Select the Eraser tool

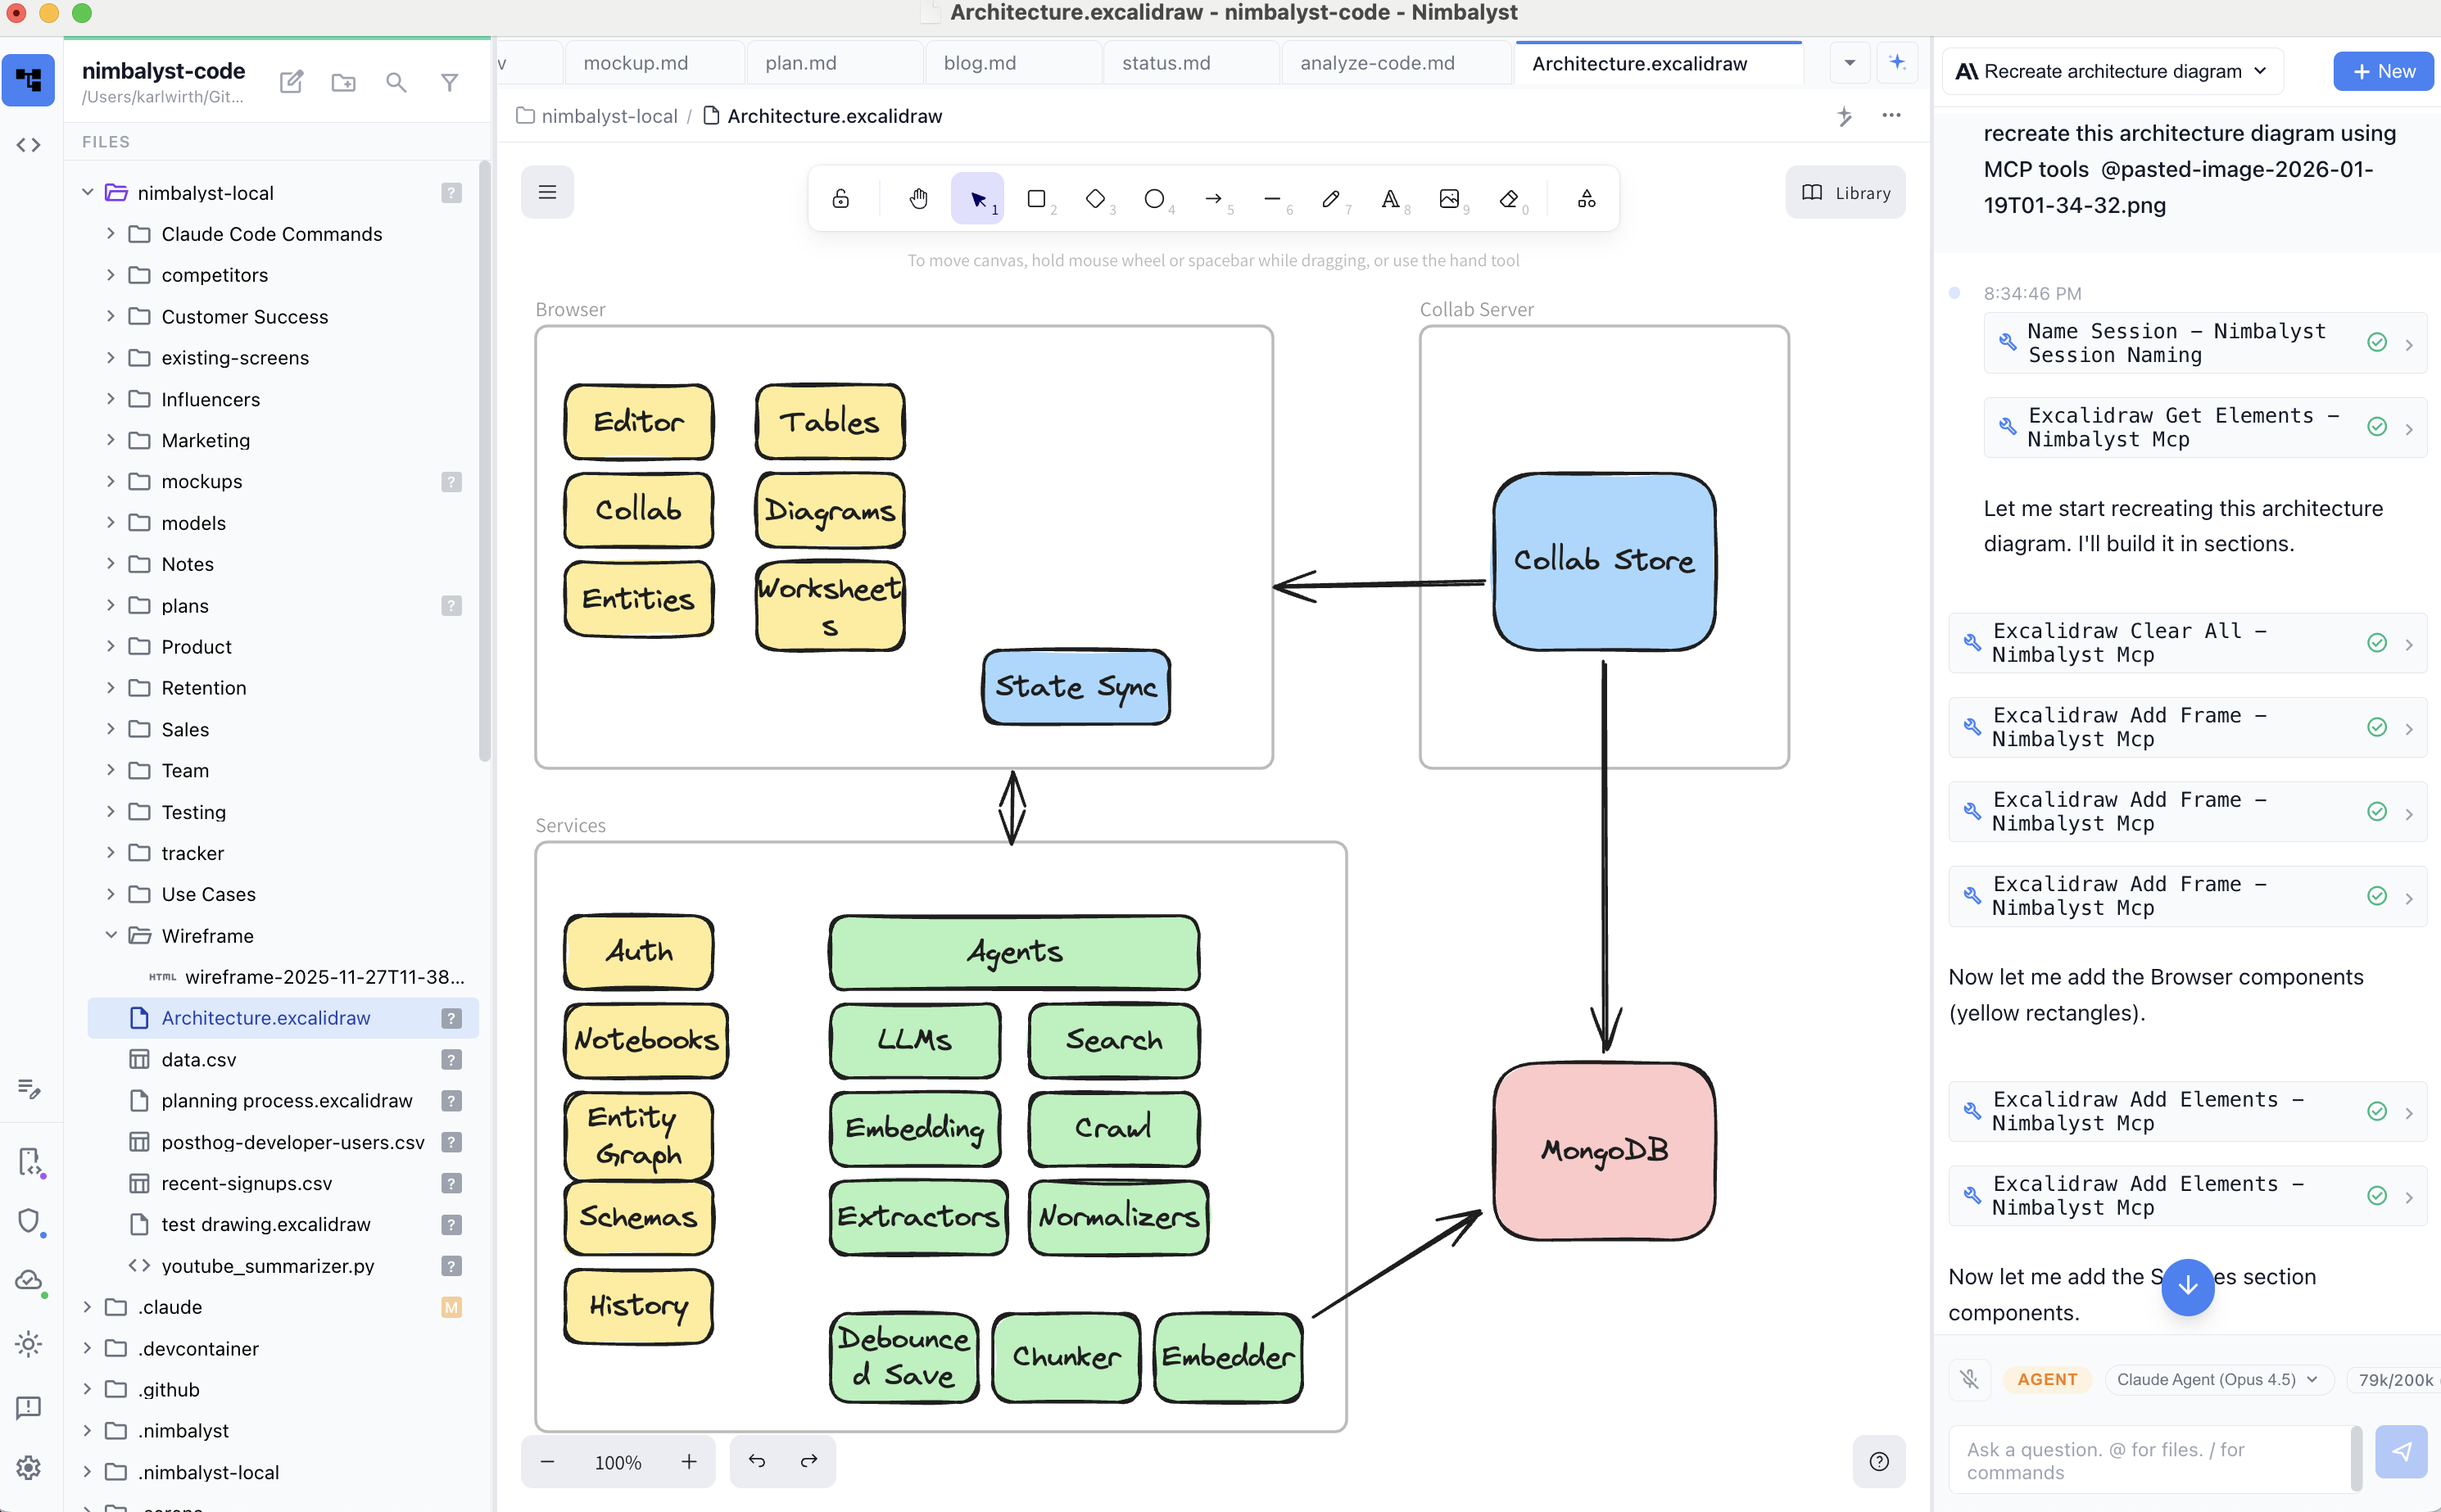point(1508,198)
